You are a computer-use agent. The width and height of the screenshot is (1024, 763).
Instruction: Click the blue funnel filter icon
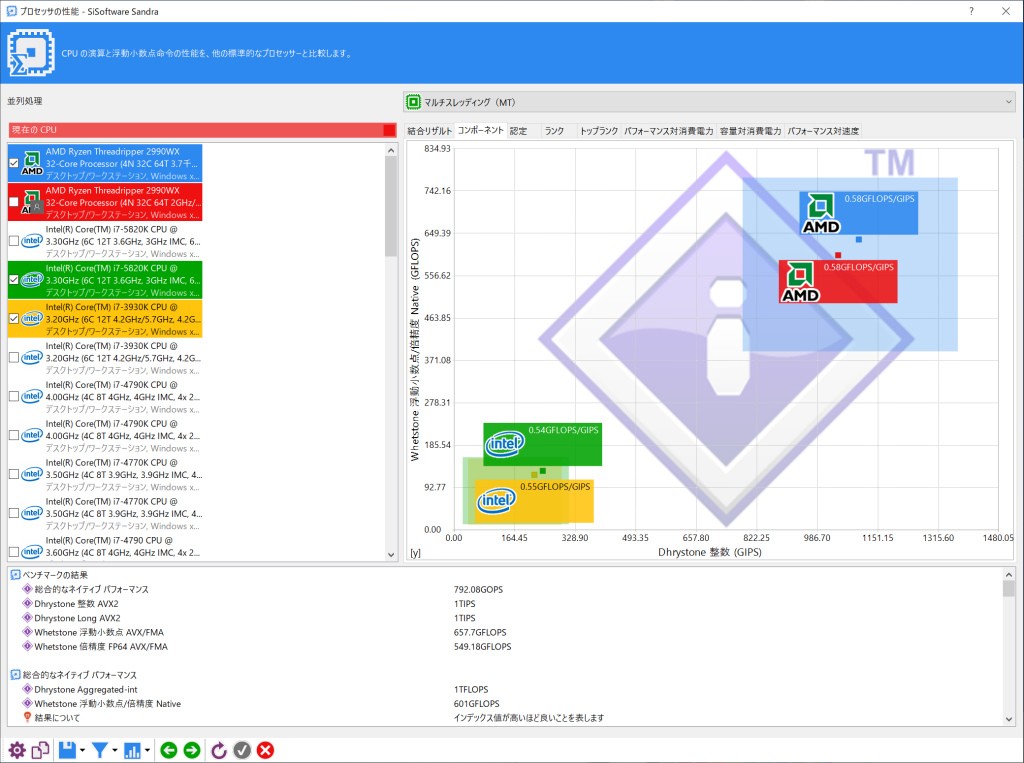tap(99, 750)
